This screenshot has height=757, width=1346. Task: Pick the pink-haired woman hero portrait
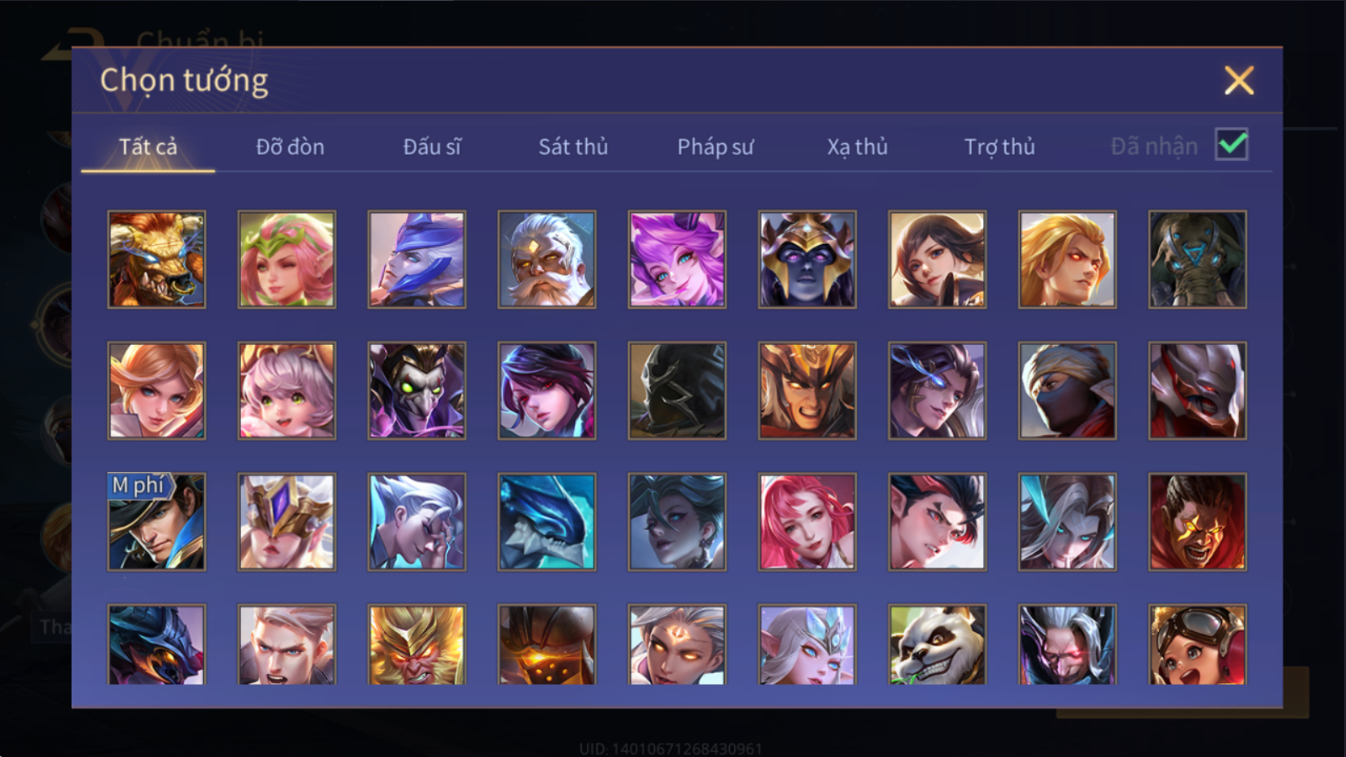(x=807, y=522)
